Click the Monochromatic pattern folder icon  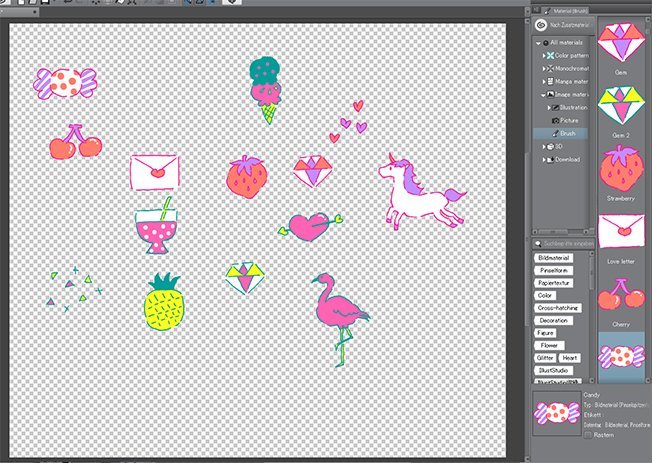[x=550, y=69]
